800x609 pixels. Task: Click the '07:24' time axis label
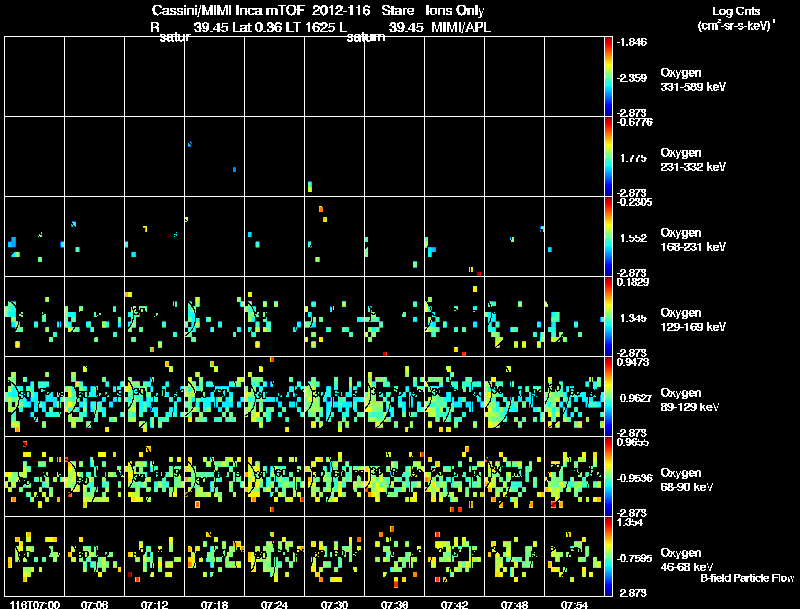pyautogui.click(x=274, y=604)
